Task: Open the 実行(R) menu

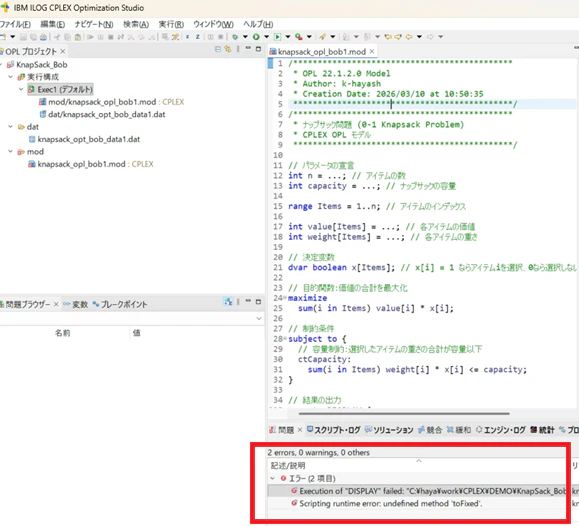Action: tap(171, 24)
